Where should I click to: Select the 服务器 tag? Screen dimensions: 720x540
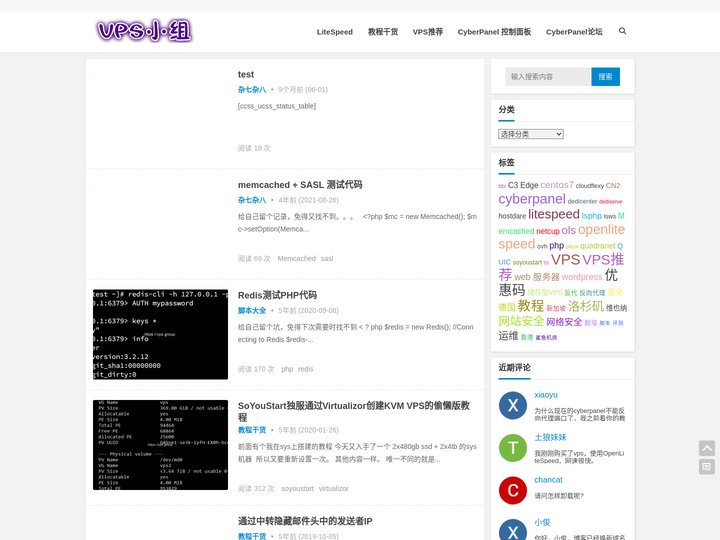(x=546, y=277)
